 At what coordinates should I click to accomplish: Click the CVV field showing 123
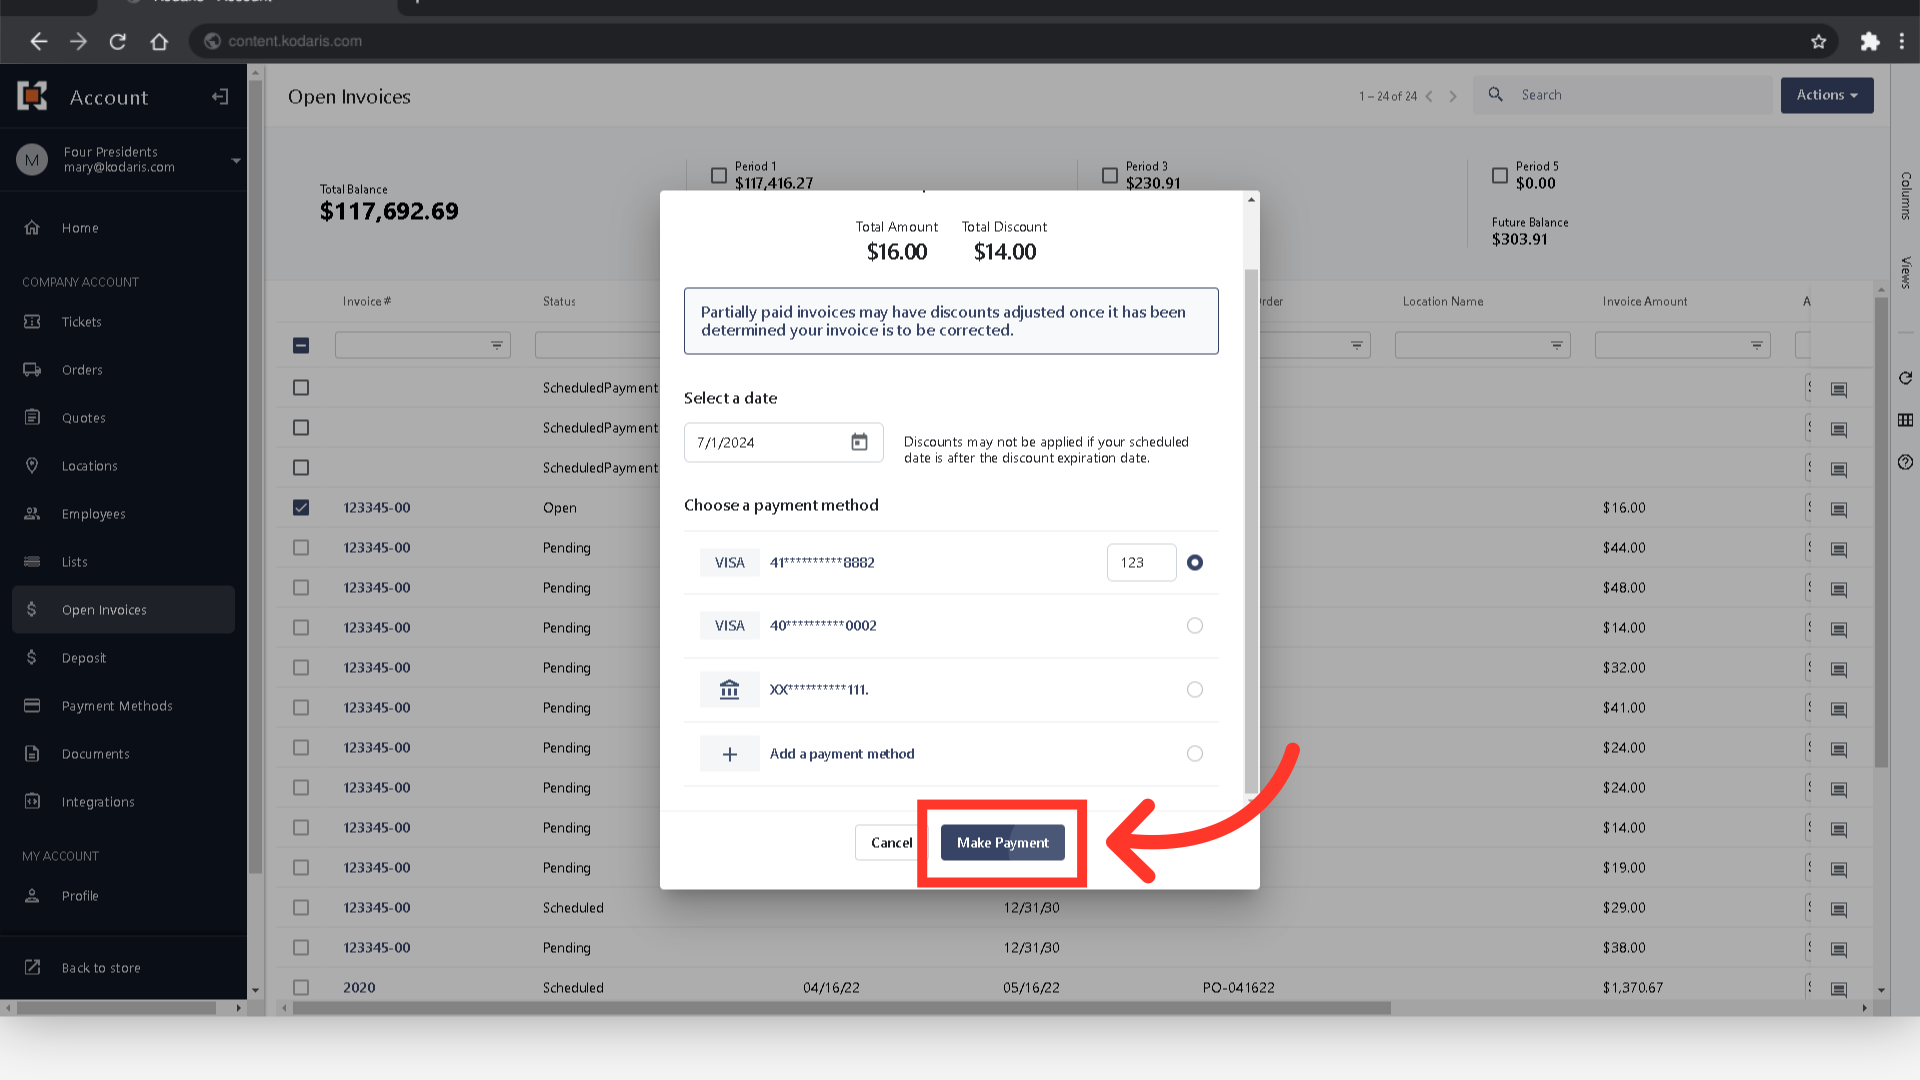point(1140,563)
